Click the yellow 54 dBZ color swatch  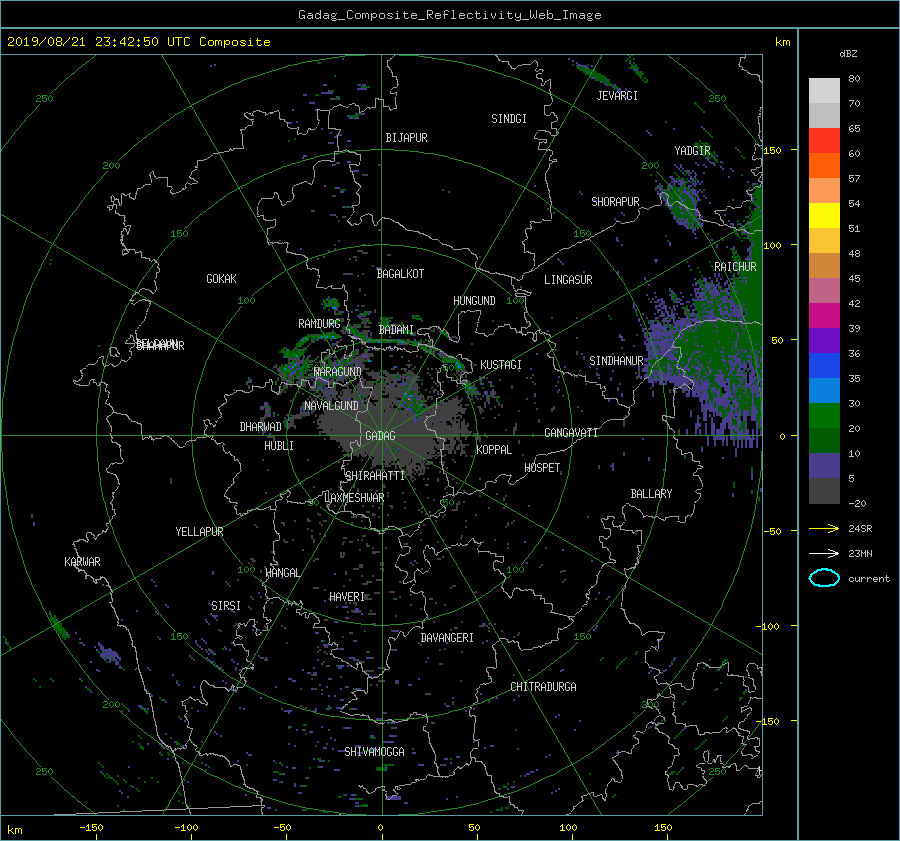click(x=824, y=215)
